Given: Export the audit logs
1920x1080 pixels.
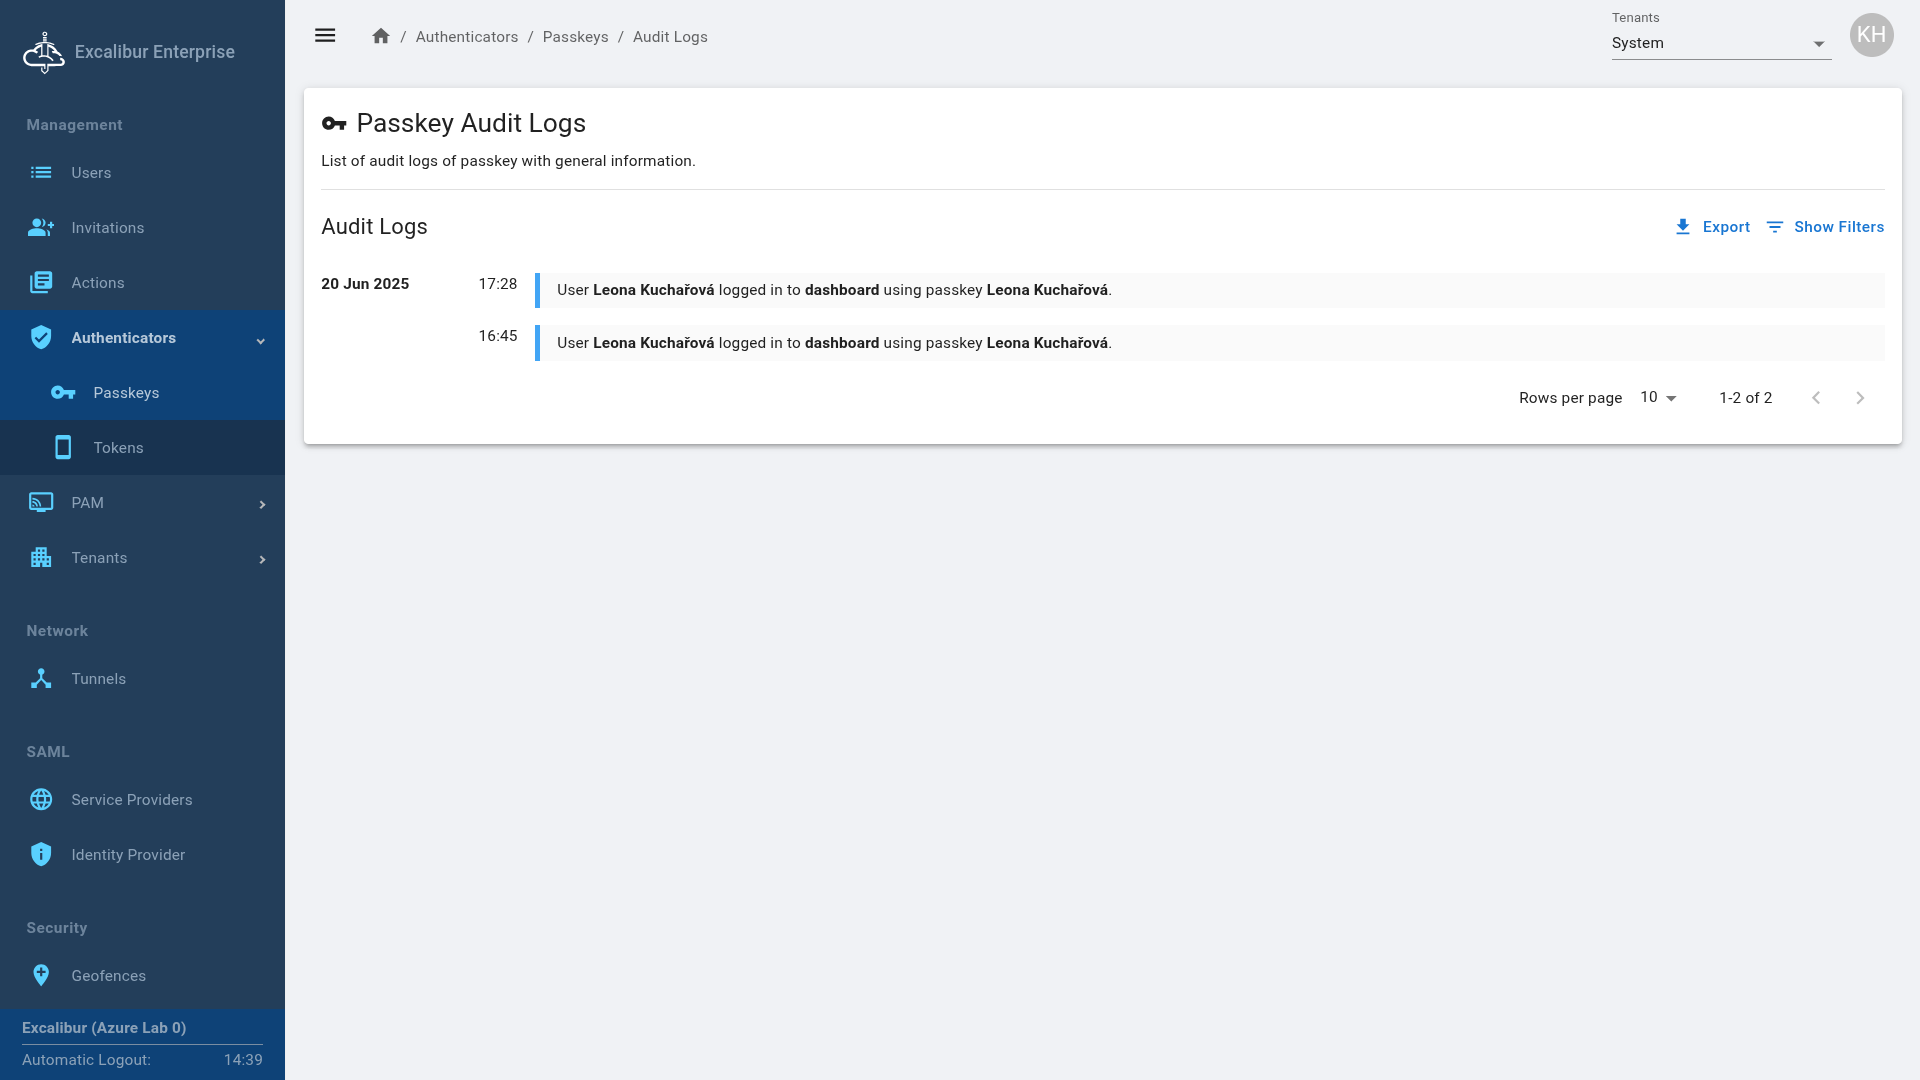Looking at the screenshot, I should (1712, 227).
